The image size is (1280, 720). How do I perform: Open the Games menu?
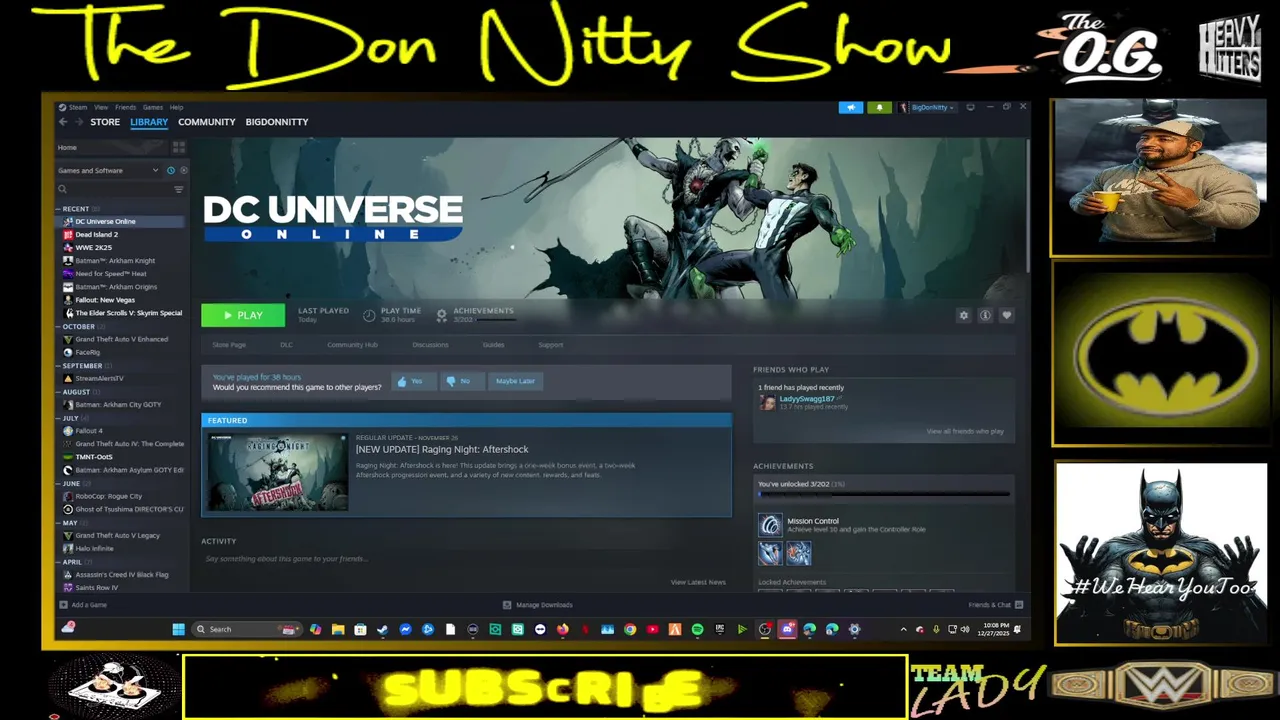(x=152, y=107)
